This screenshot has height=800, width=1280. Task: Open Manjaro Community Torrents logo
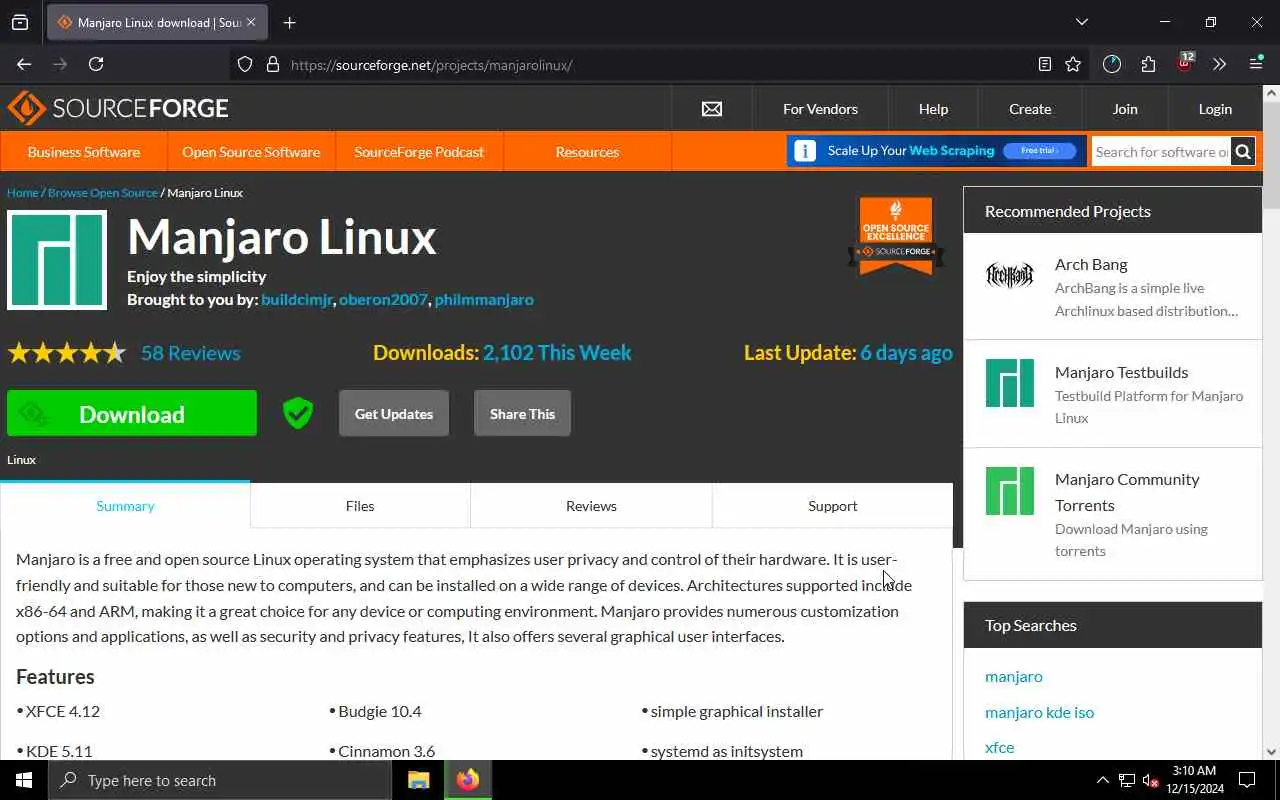(x=1010, y=491)
